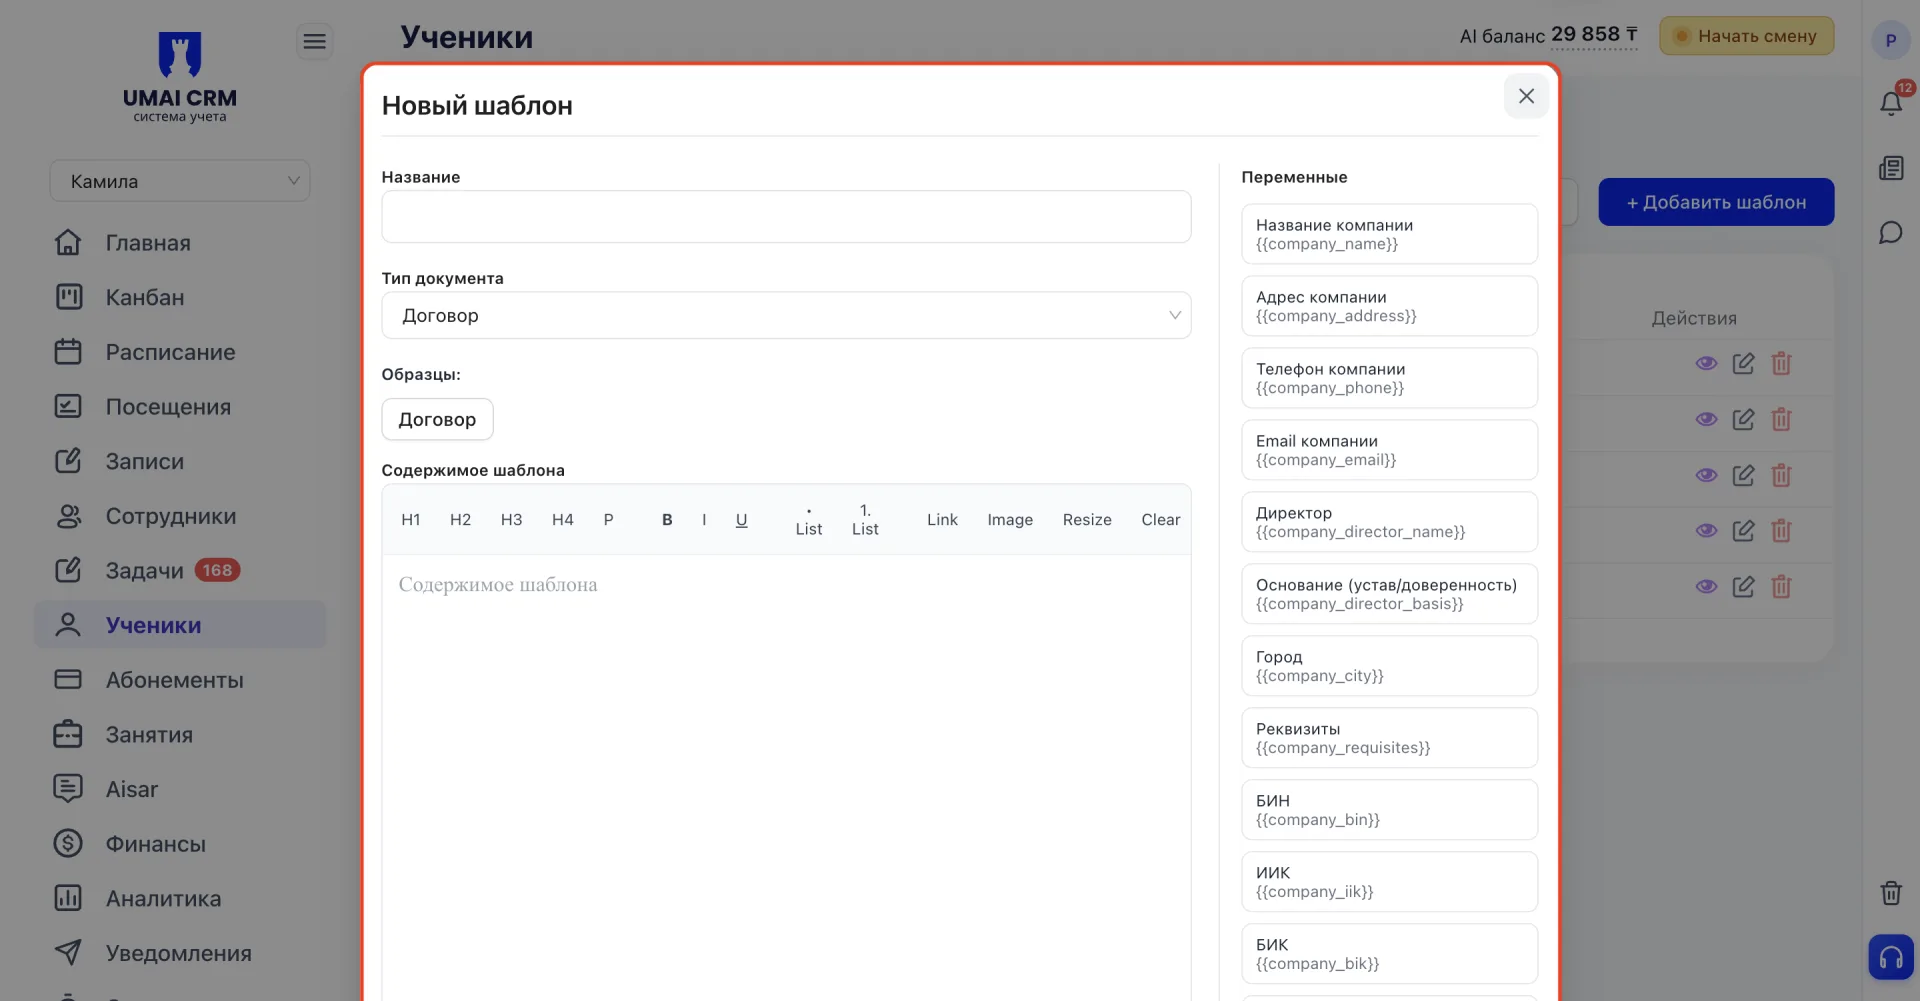Toggle bold formatting B
The width and height of the screenshot is (1920, 1001).
(667, 520)
